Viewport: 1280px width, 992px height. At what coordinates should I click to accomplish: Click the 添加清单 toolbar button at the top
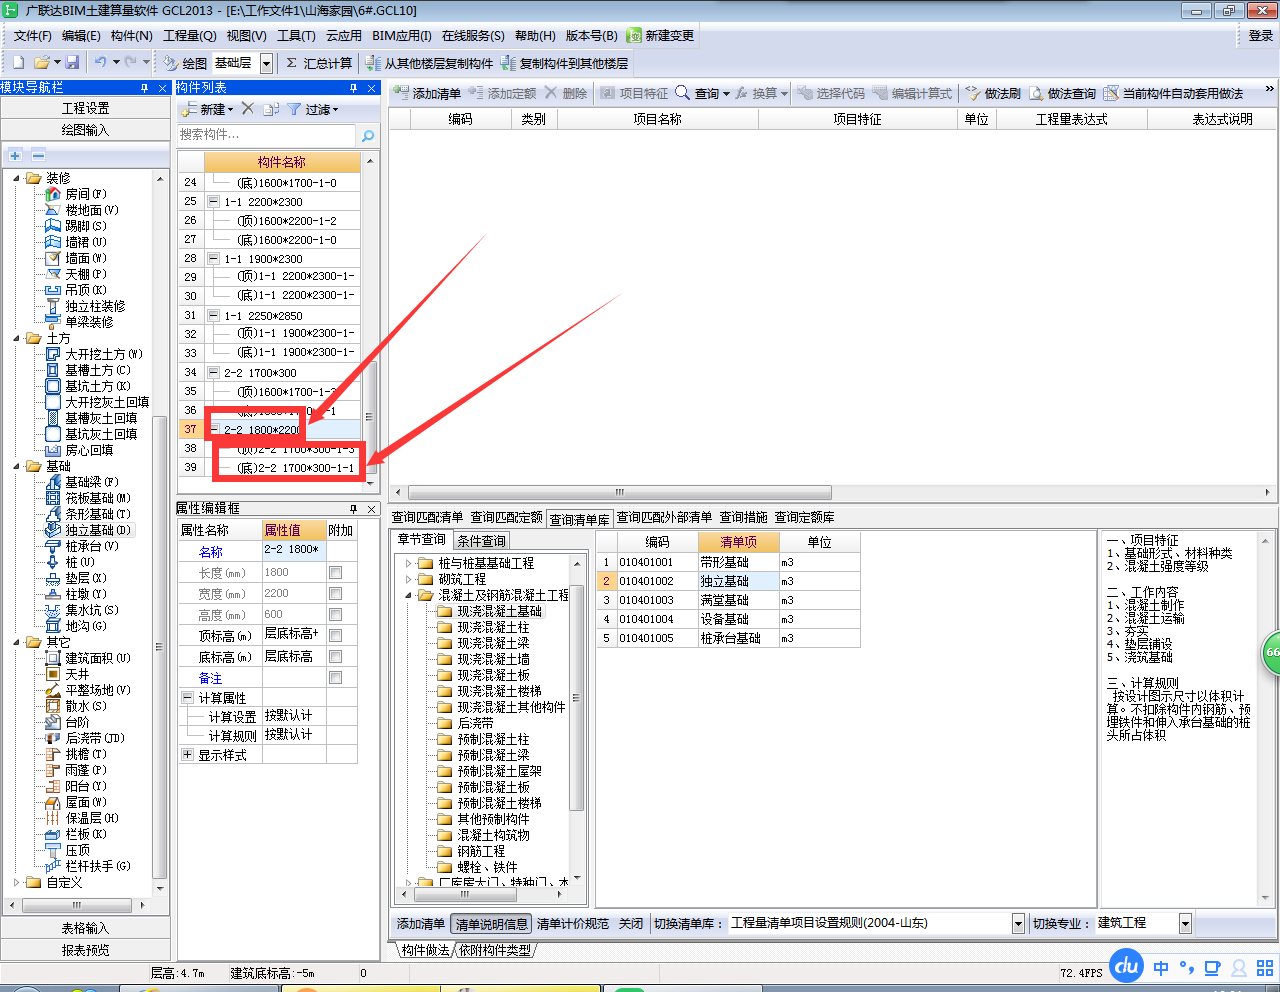click(x=427, y=93)
